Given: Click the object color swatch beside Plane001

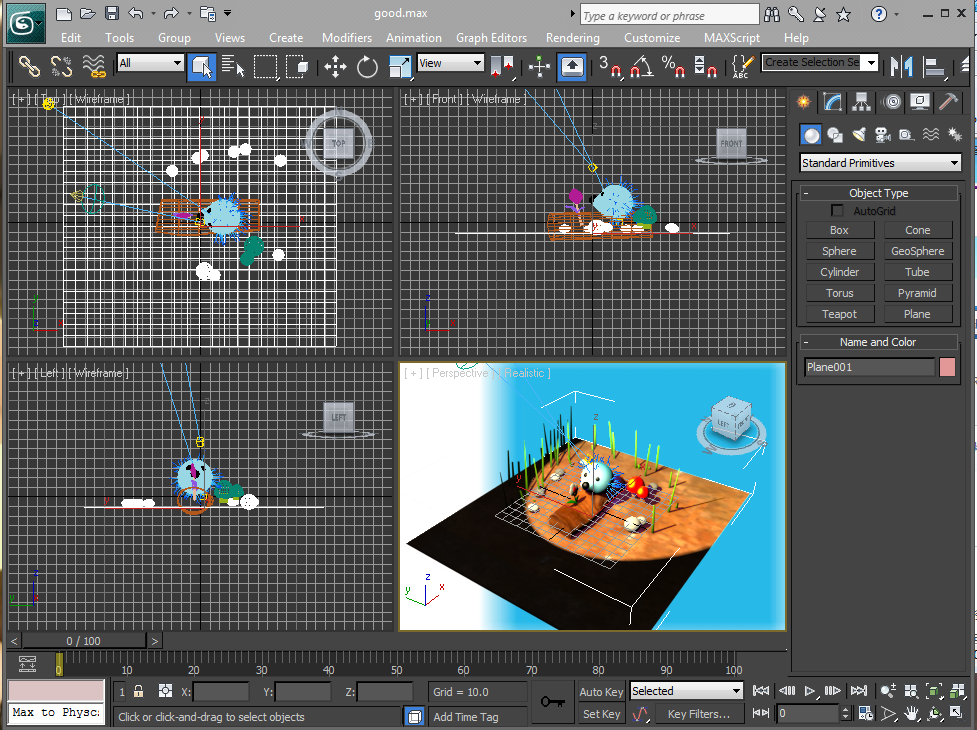Looking at the screenshot, I should pyautogui.click(x=947, y=367).
